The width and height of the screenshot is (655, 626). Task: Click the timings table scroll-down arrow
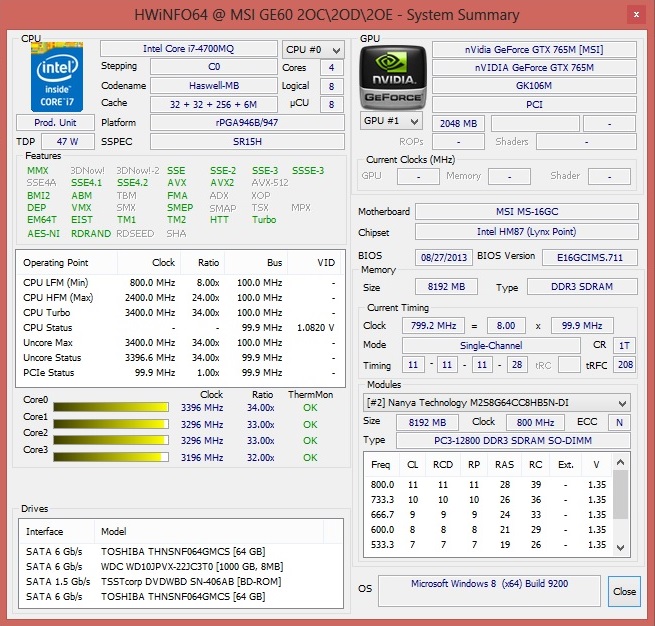click(623, 544)
